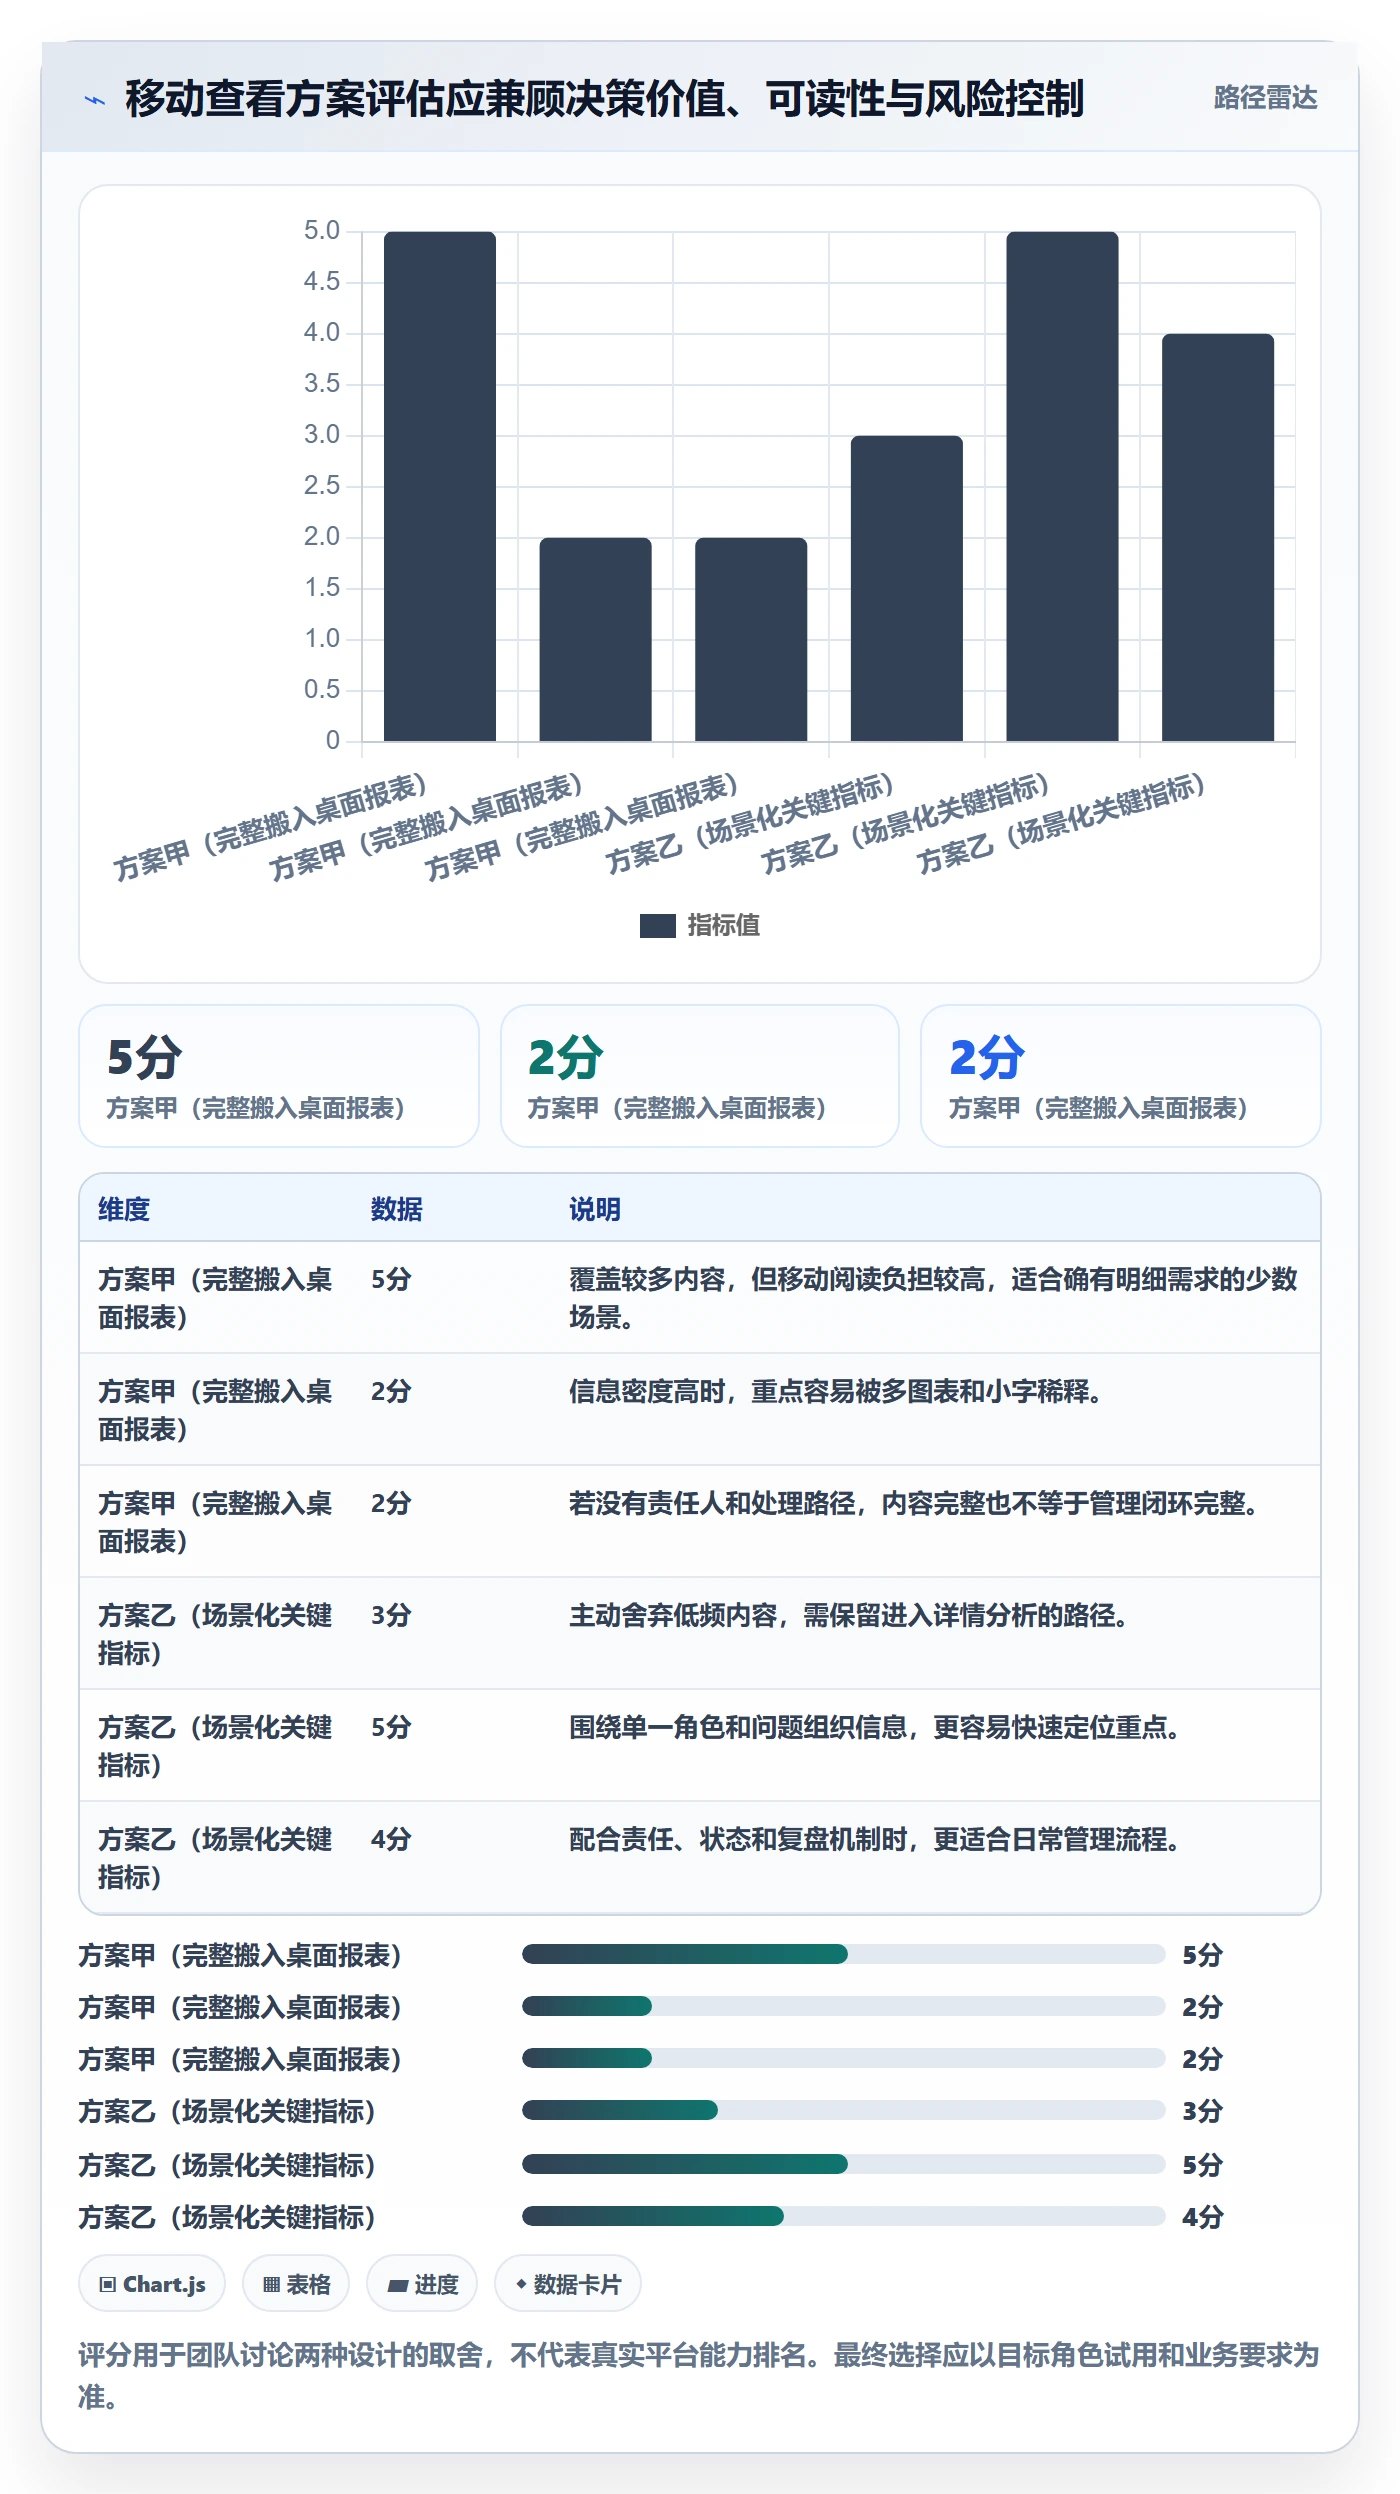Select the table row describing 覆盖较多内容
This screenshot has width=1400, height=2494.
click(x=700, y=1298)
